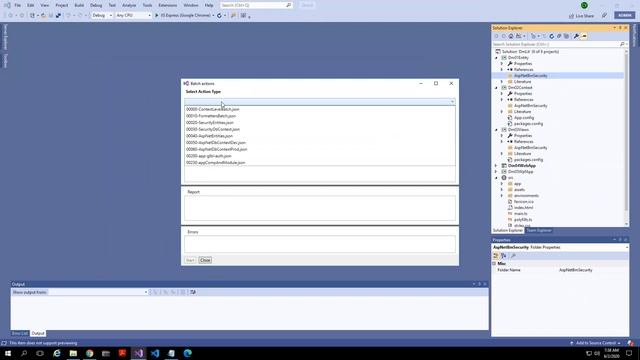Image resolution: width=640 pixels, height=360 pixels.
Task: Click the feedback icon beside Live Share
Action: coord(604,16)
